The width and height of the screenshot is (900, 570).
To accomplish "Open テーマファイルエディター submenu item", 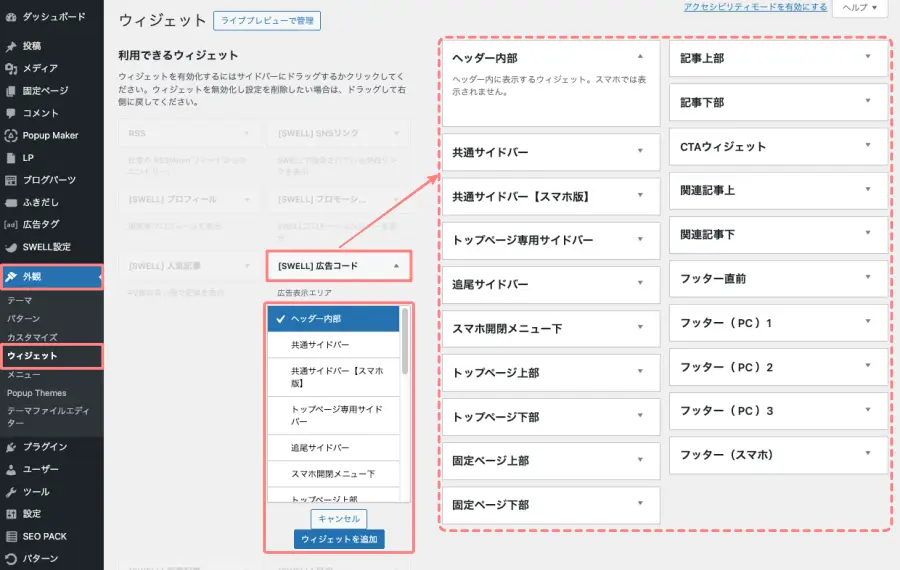I will [48, 417].
